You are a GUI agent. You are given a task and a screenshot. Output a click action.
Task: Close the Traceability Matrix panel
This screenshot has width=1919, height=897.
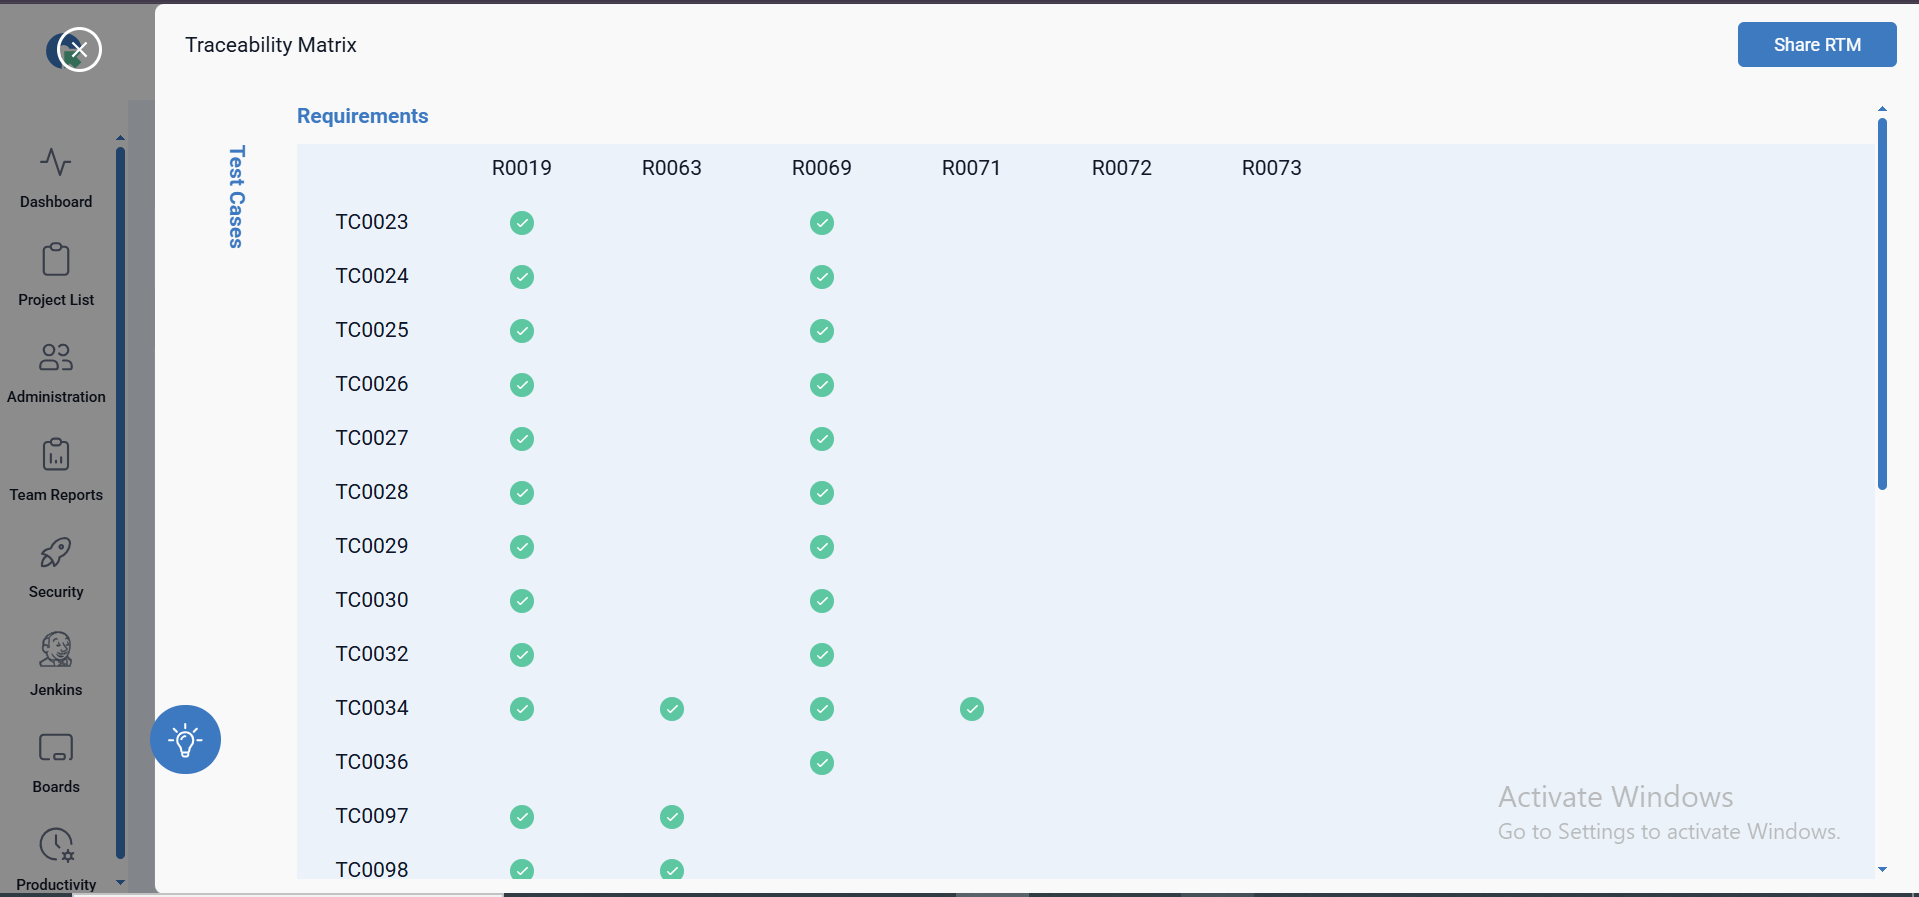[79, 49]
